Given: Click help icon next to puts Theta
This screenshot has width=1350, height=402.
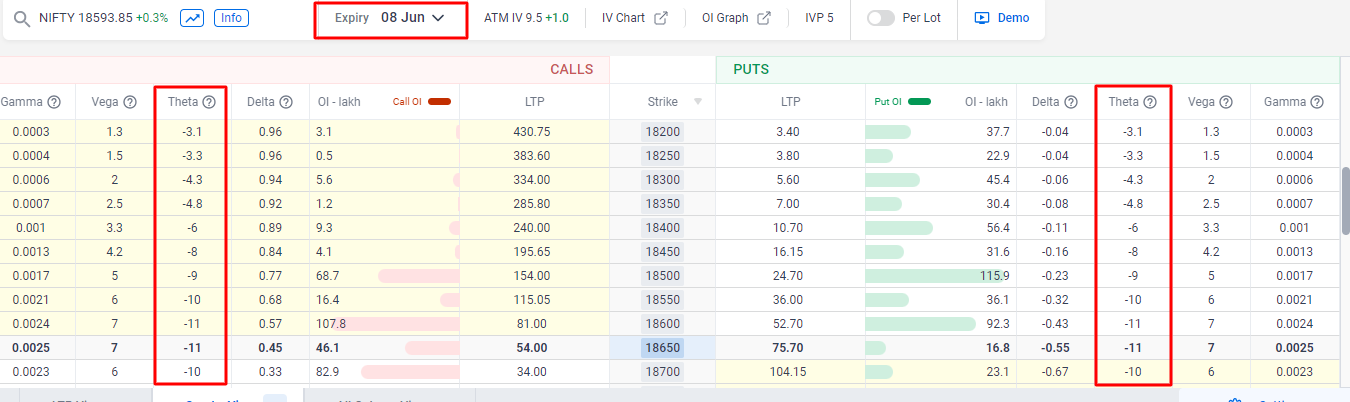Looking at the screenshot, I should [1151, 102].
